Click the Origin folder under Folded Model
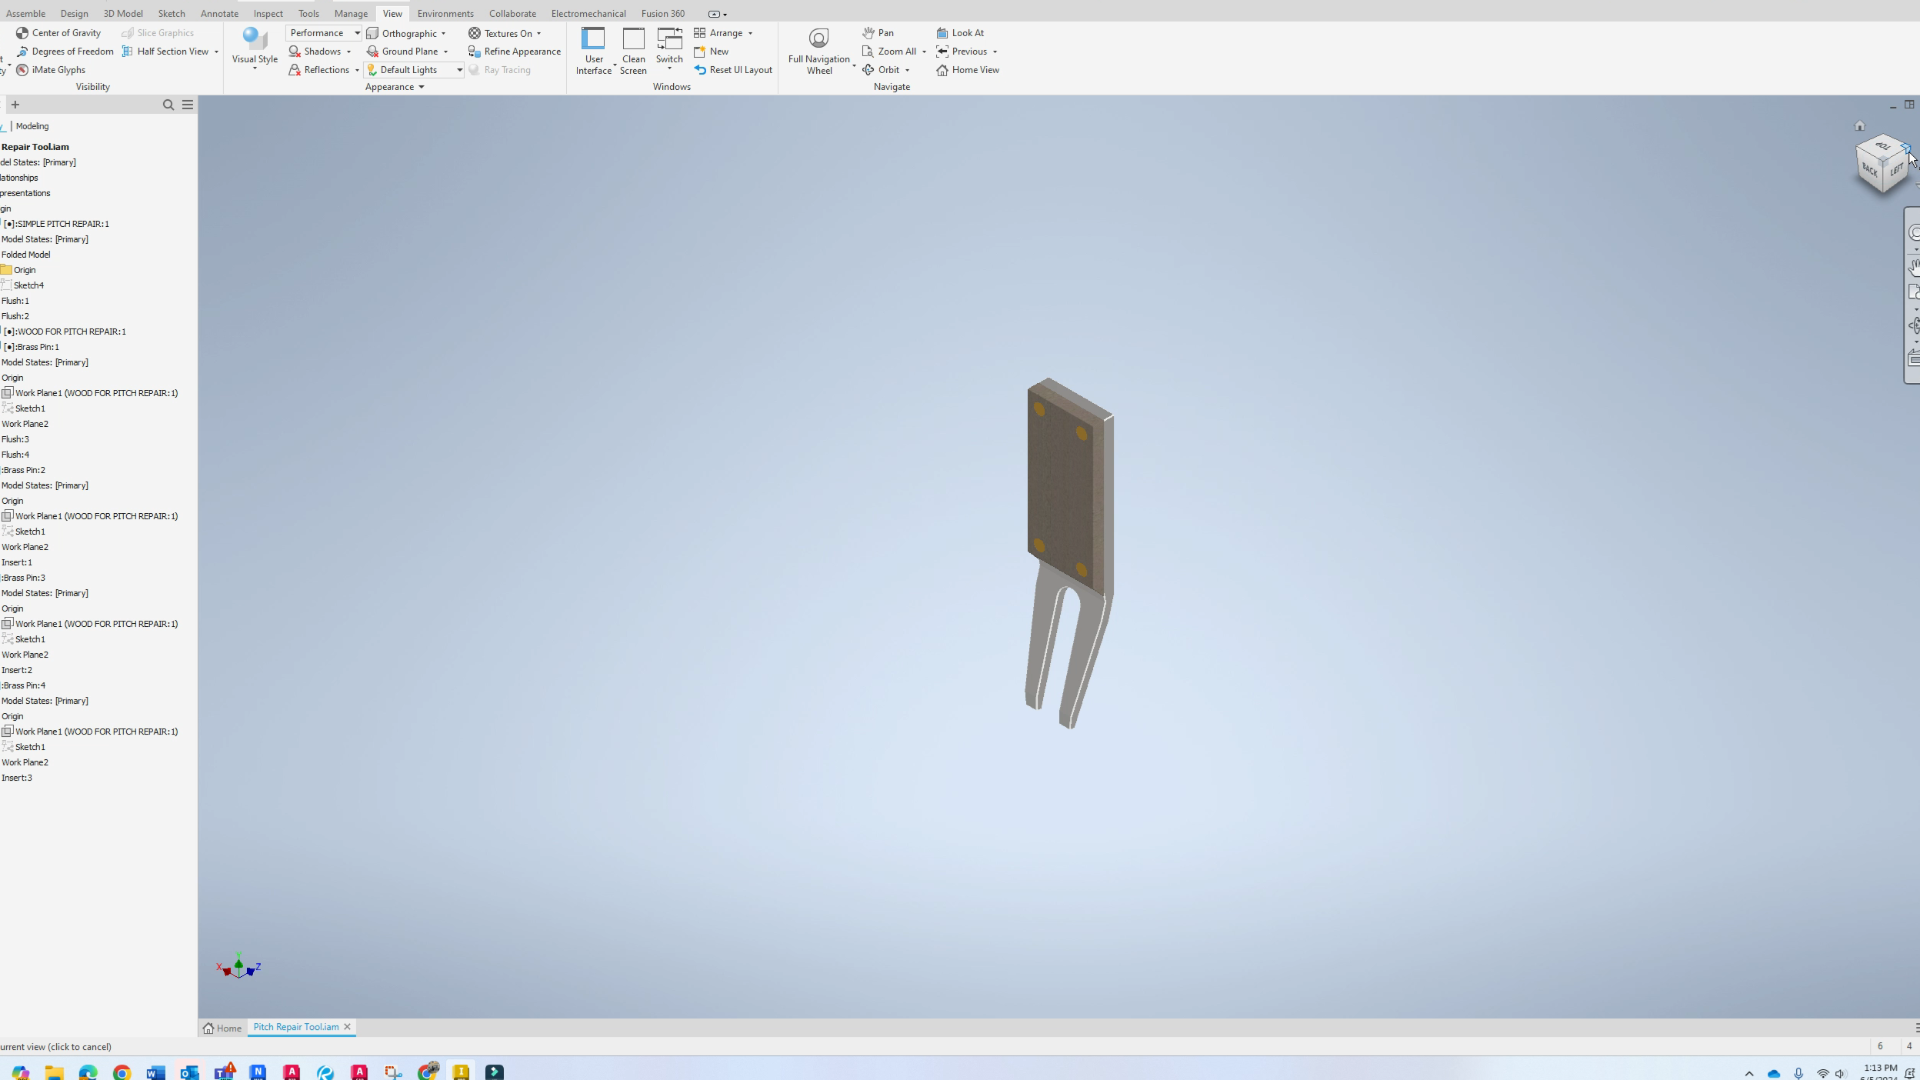Viewport: 1920px width, 1080px height. [19, 270]
